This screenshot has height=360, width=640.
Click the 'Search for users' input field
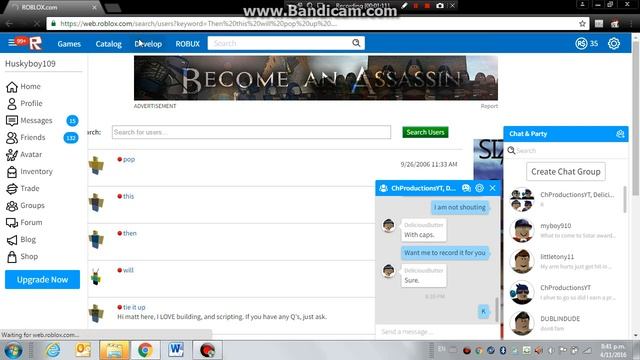[x=251, y=132]
